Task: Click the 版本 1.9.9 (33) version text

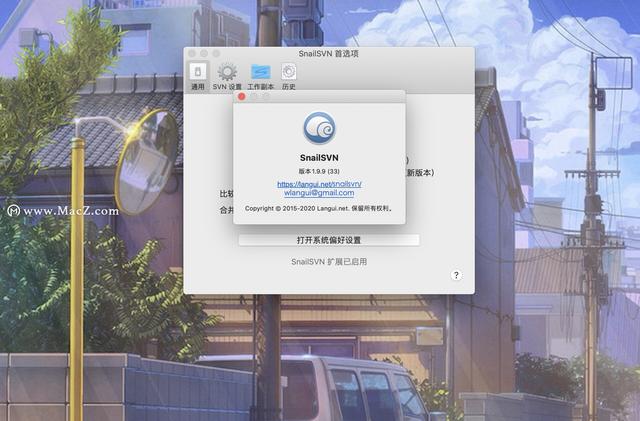Action: pyautogui.click(x=319, y=171)
